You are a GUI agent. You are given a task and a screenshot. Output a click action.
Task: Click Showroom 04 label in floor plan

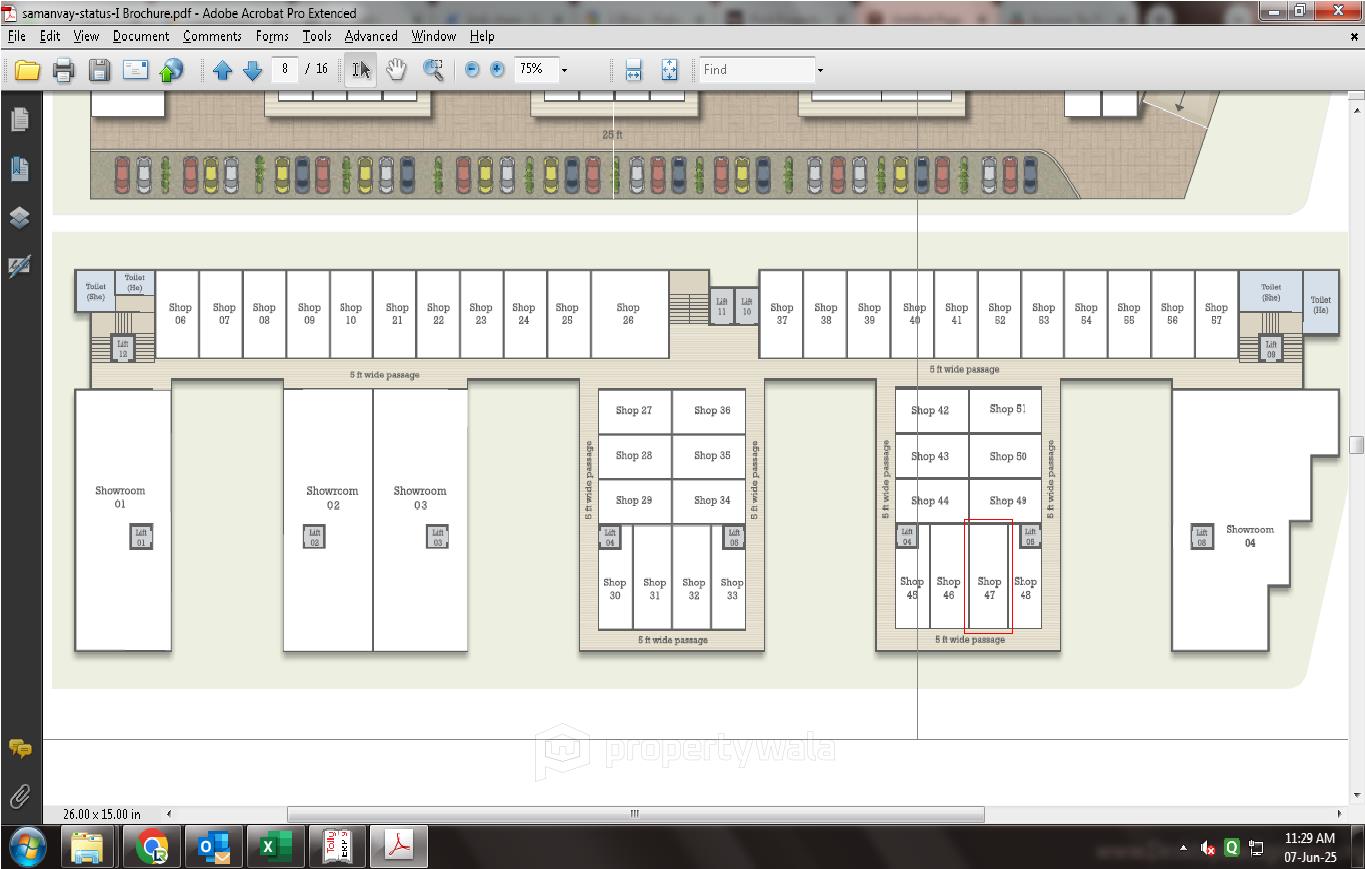1250,536
